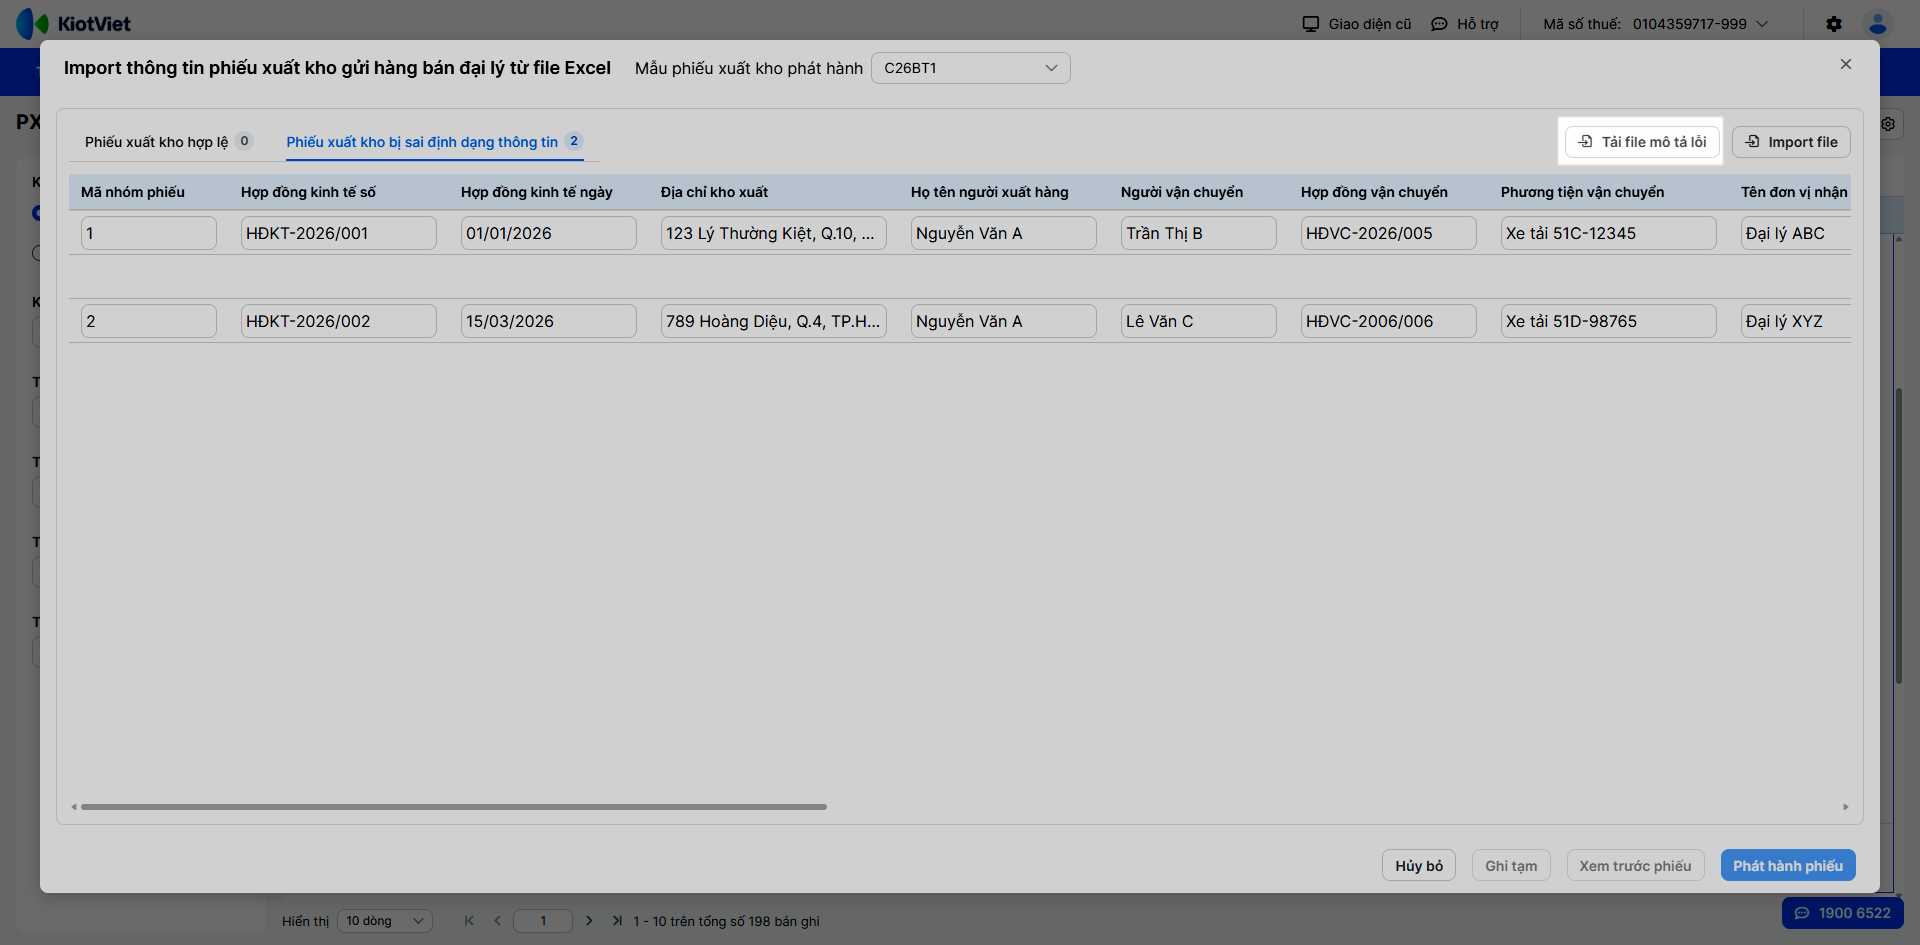Image resolution: width=1920 pixels, height=945 pixels.
Task: Click the column settings gear behind dialog
Action: pos(1888,124)
